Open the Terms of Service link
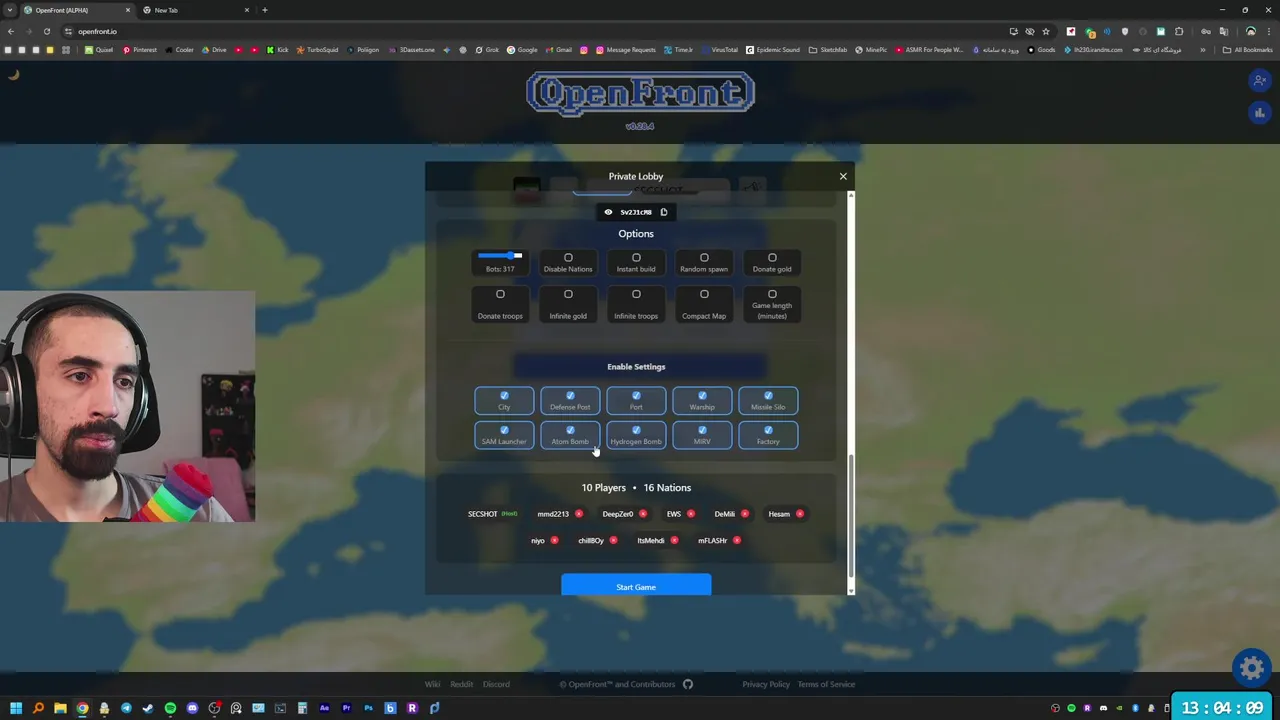The height and width of the screenshot is (720, 1280). [826, 684]
